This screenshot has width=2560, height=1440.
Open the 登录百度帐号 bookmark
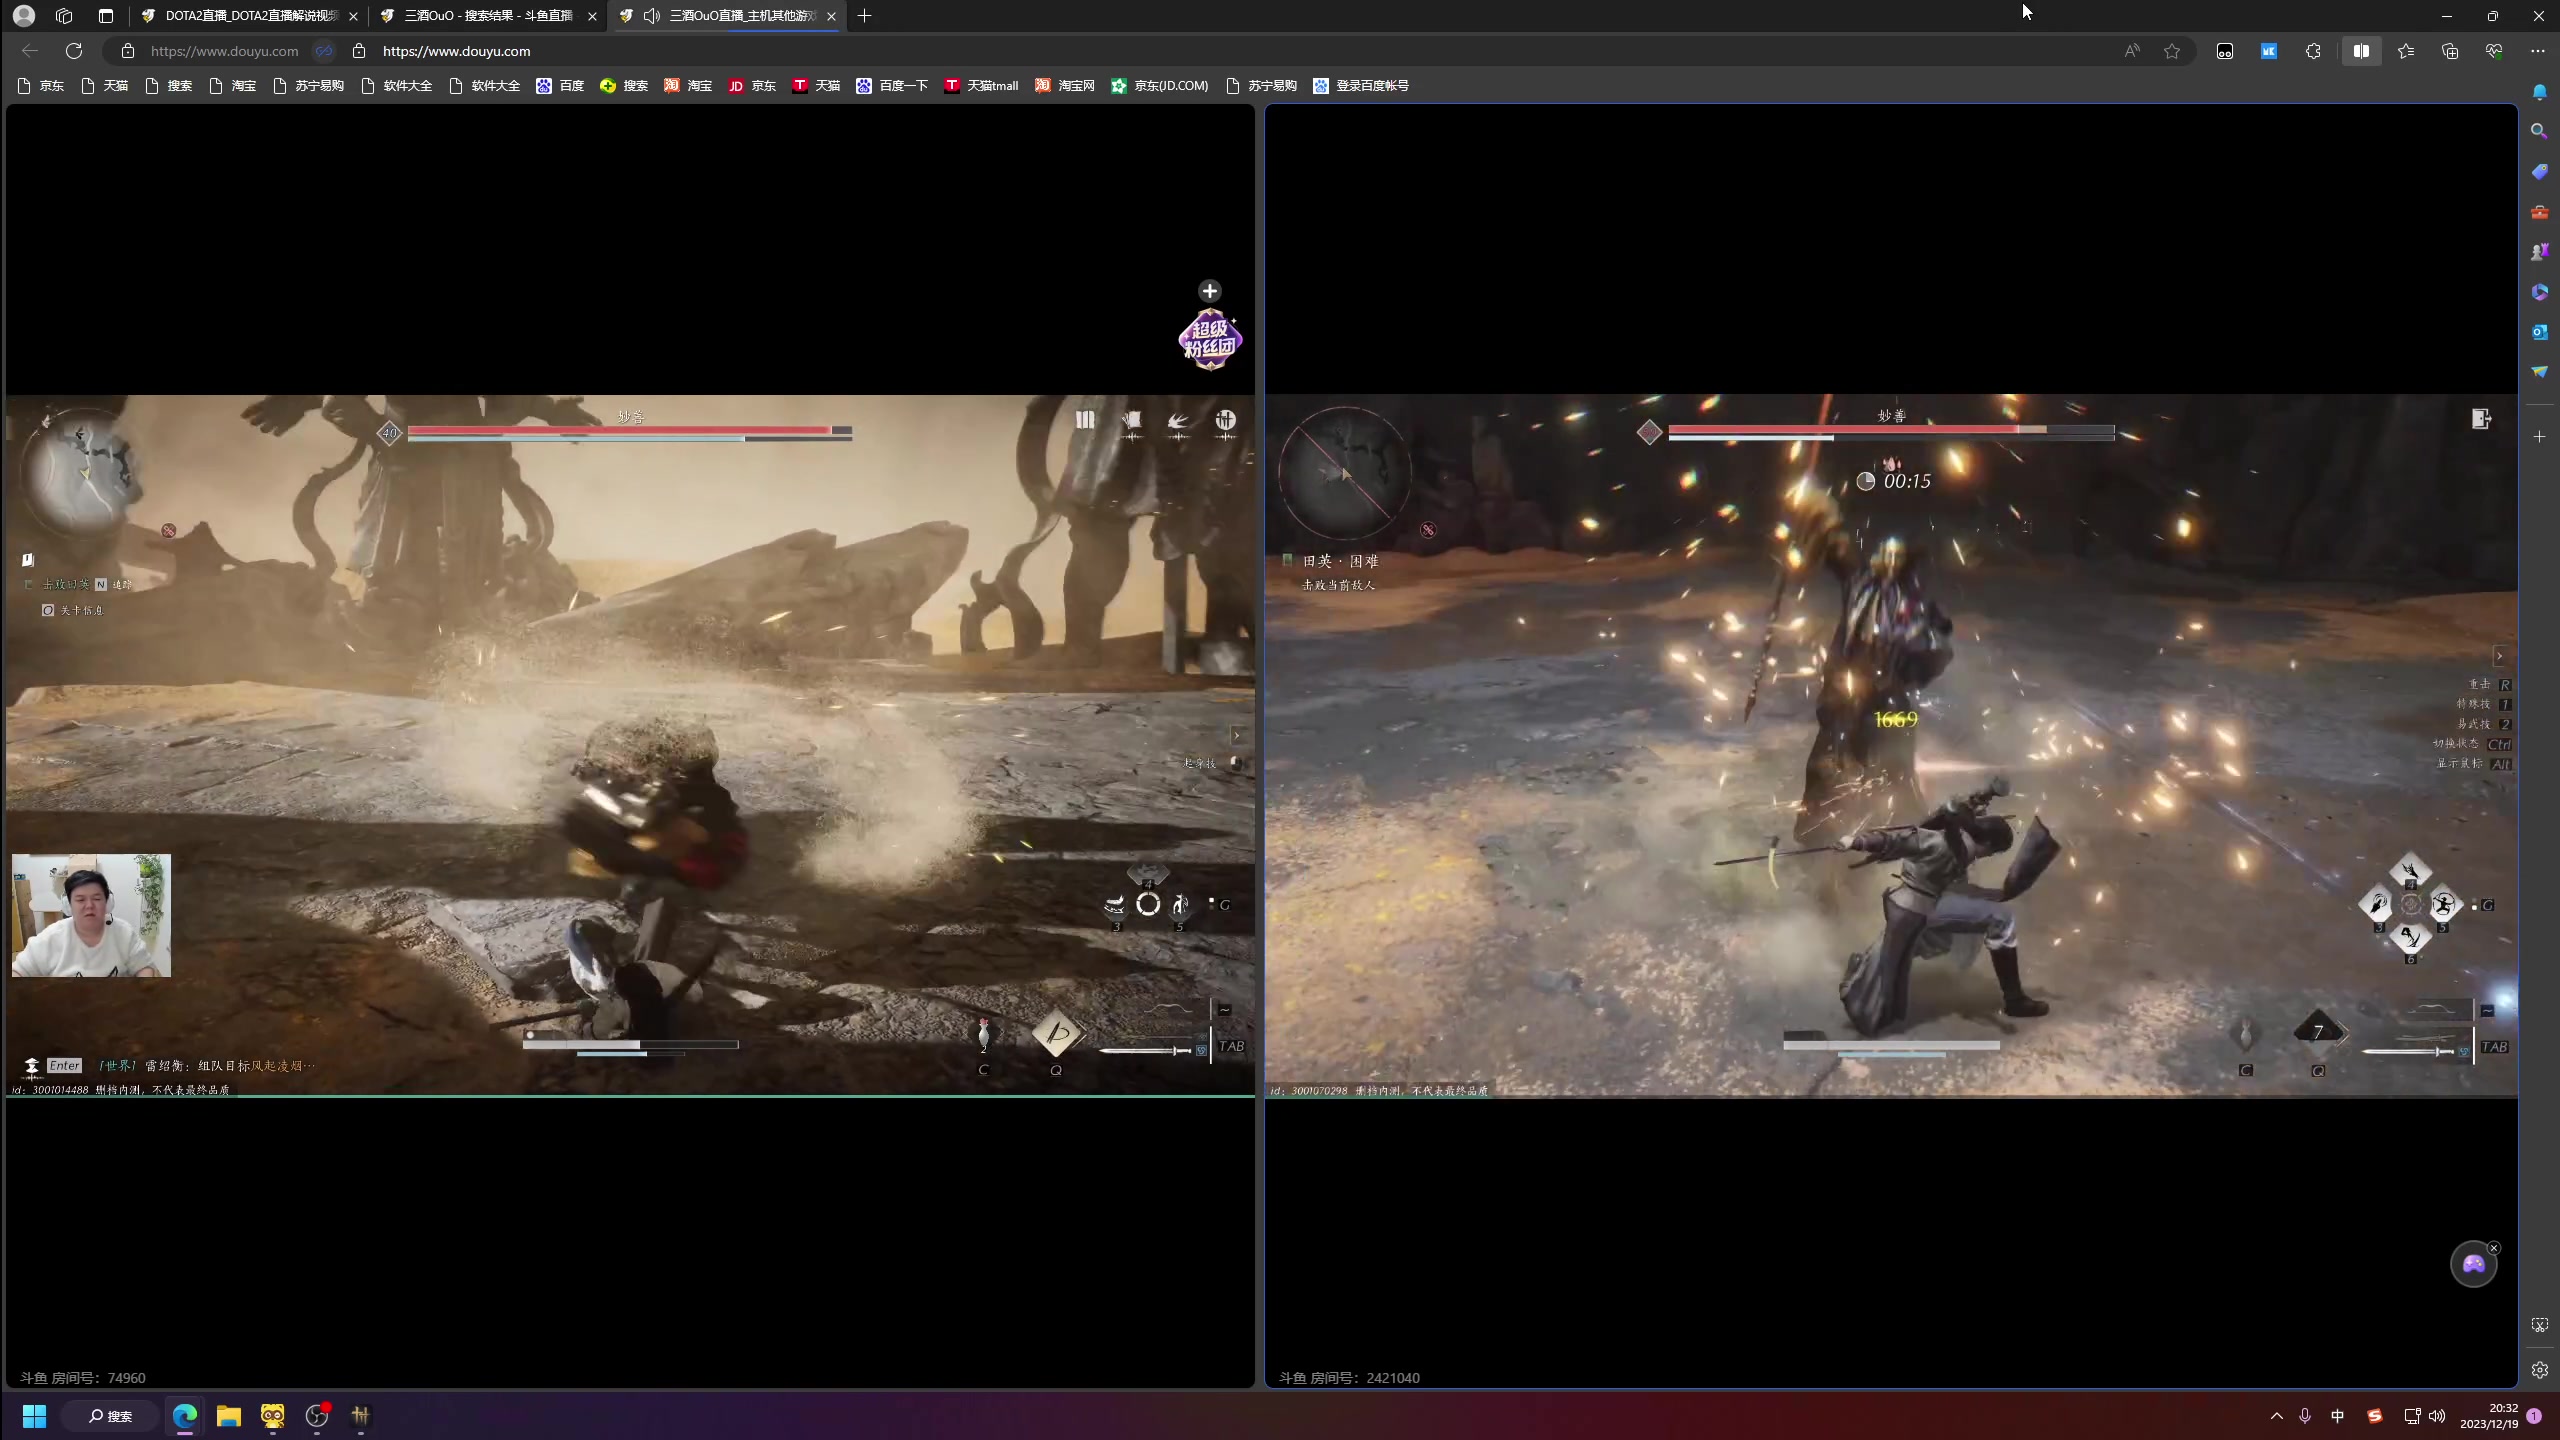coord(1362,86)
